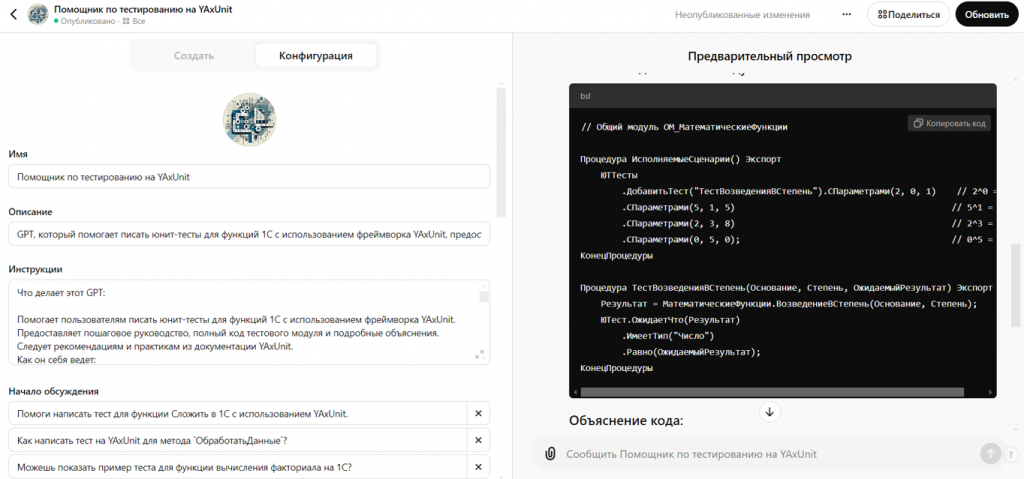
Task: Focus the 'Имя' name input field
Action: [249, 176]
